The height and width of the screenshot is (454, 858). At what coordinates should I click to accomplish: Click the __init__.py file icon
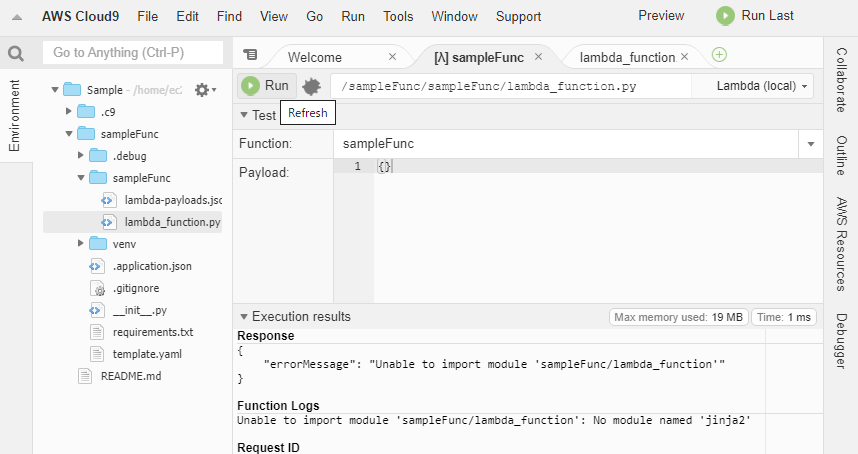coord(96,310)
